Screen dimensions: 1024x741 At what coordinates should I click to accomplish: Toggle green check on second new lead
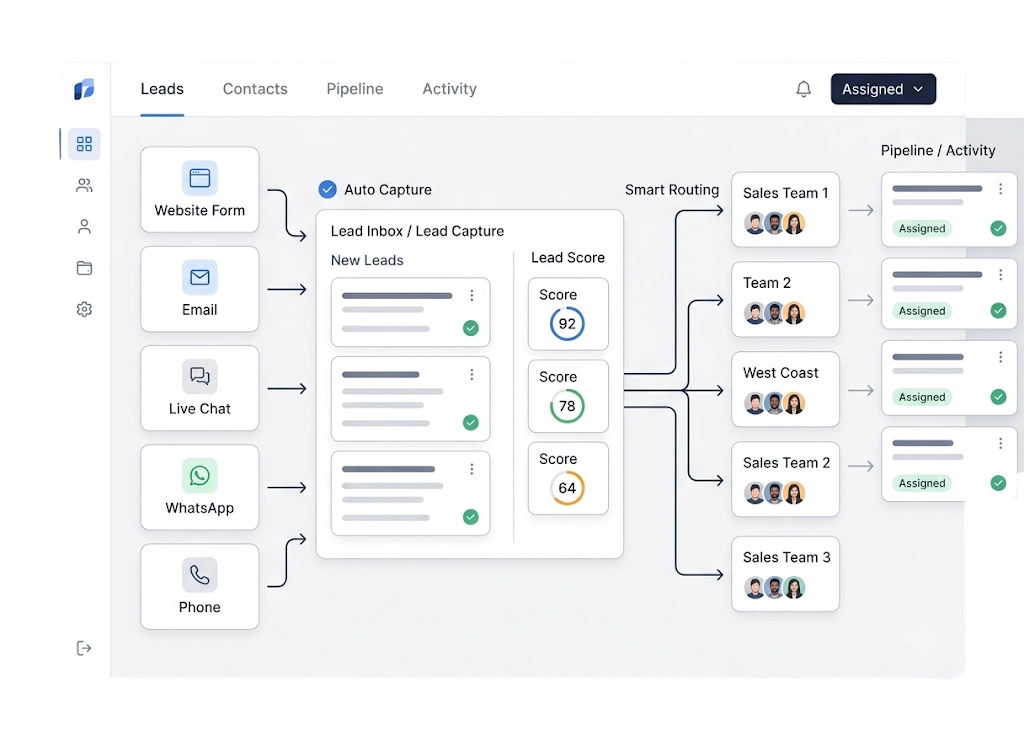[471, 422]
